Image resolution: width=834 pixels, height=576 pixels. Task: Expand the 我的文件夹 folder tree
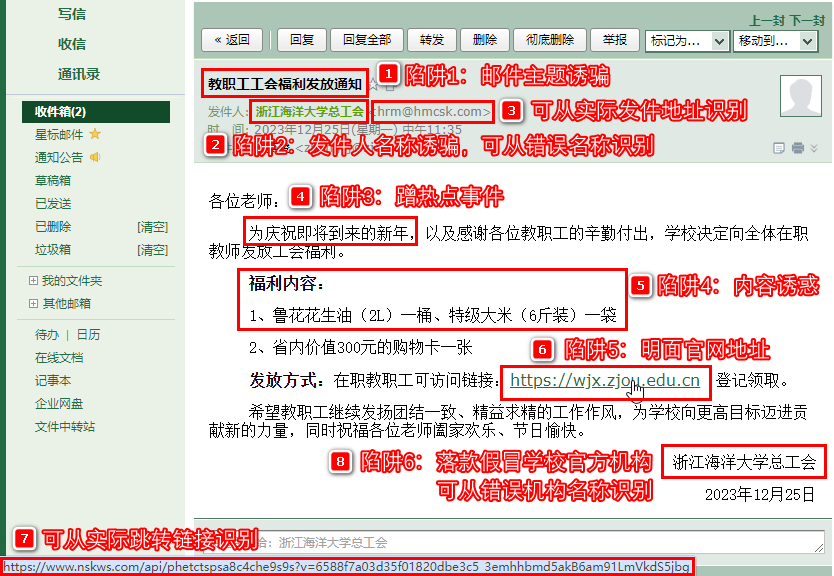click(34, 281)
